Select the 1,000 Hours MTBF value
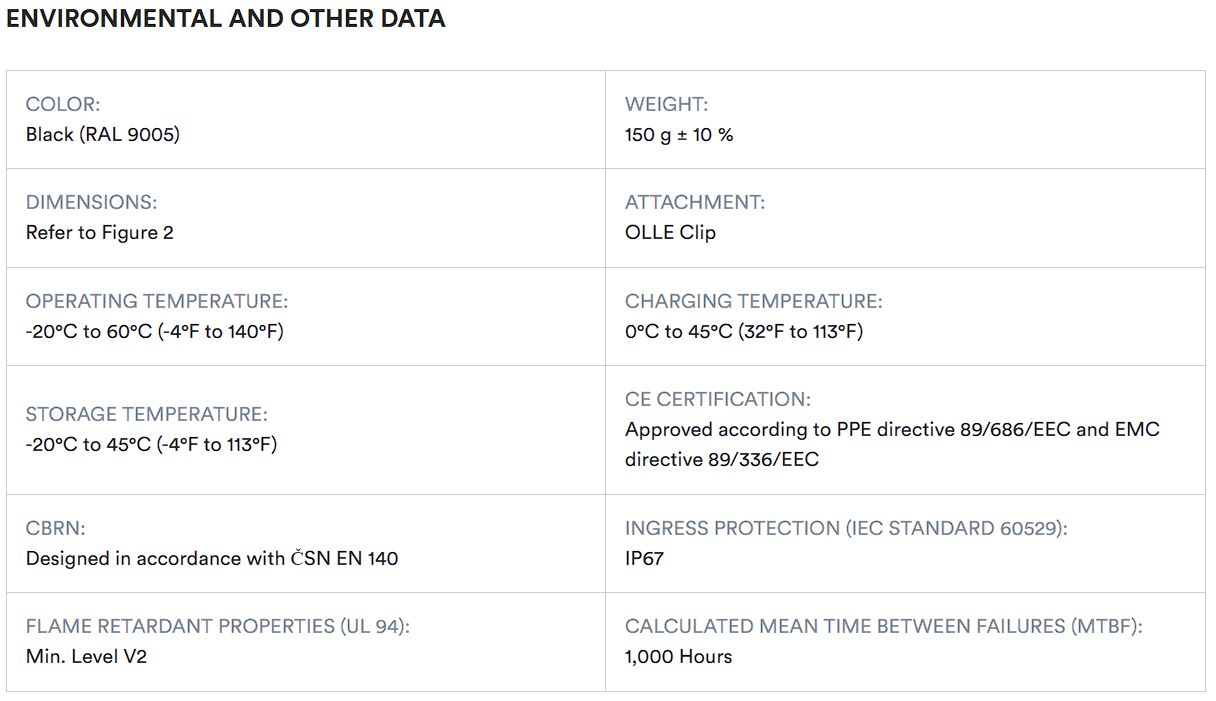 pyautogui.click(x=679, y=656)
